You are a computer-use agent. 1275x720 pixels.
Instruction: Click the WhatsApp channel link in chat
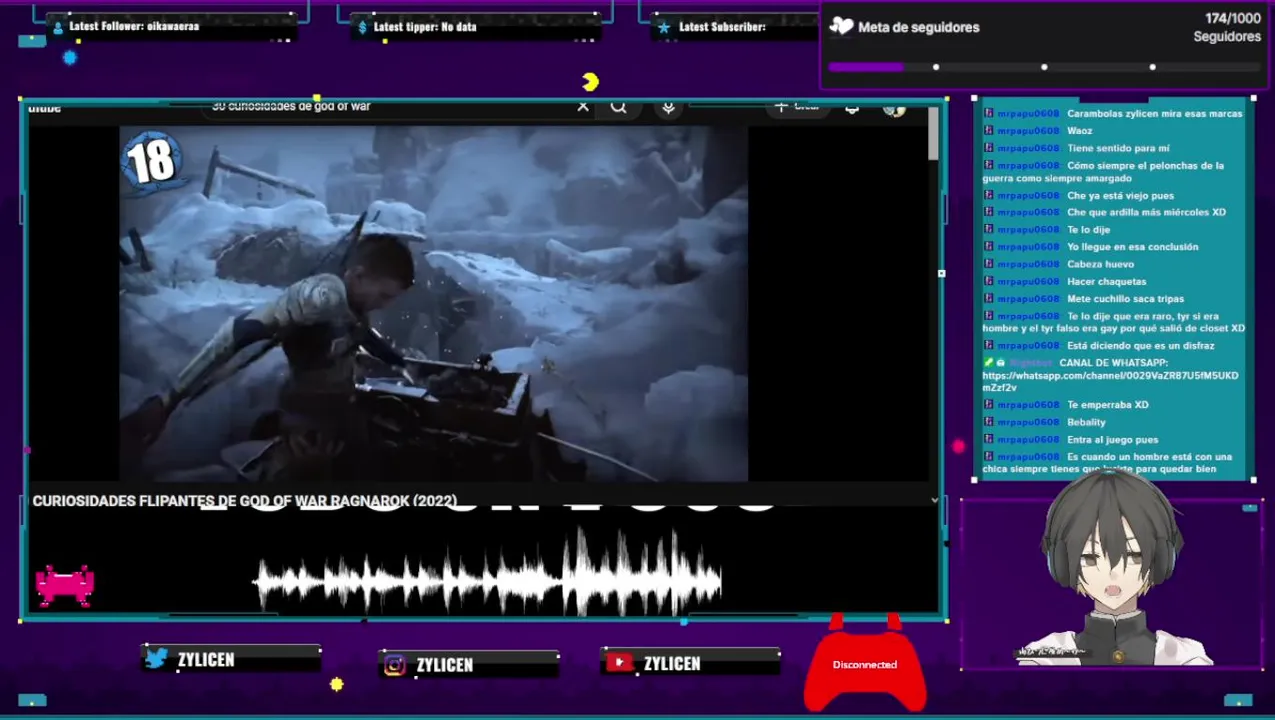[x=1110, y=381]
